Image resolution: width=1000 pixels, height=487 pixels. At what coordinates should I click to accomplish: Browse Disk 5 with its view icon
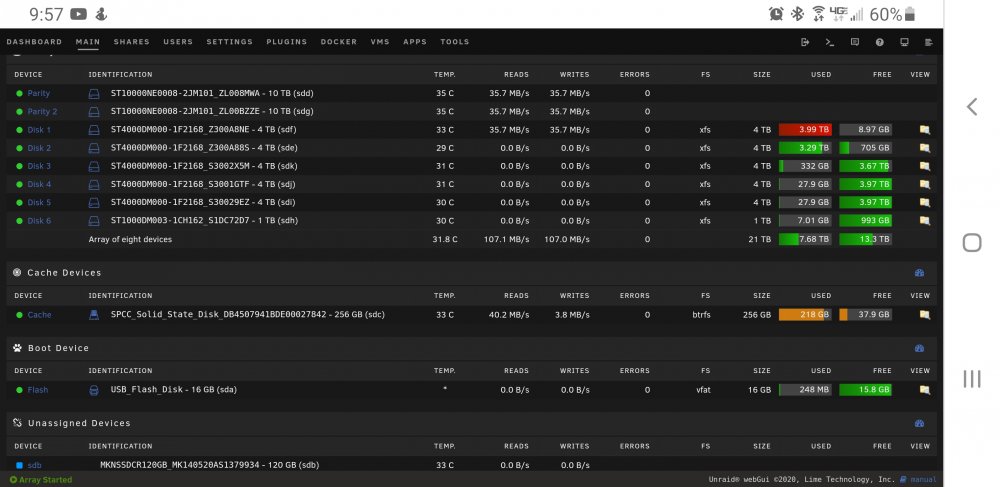pos(924,203)
